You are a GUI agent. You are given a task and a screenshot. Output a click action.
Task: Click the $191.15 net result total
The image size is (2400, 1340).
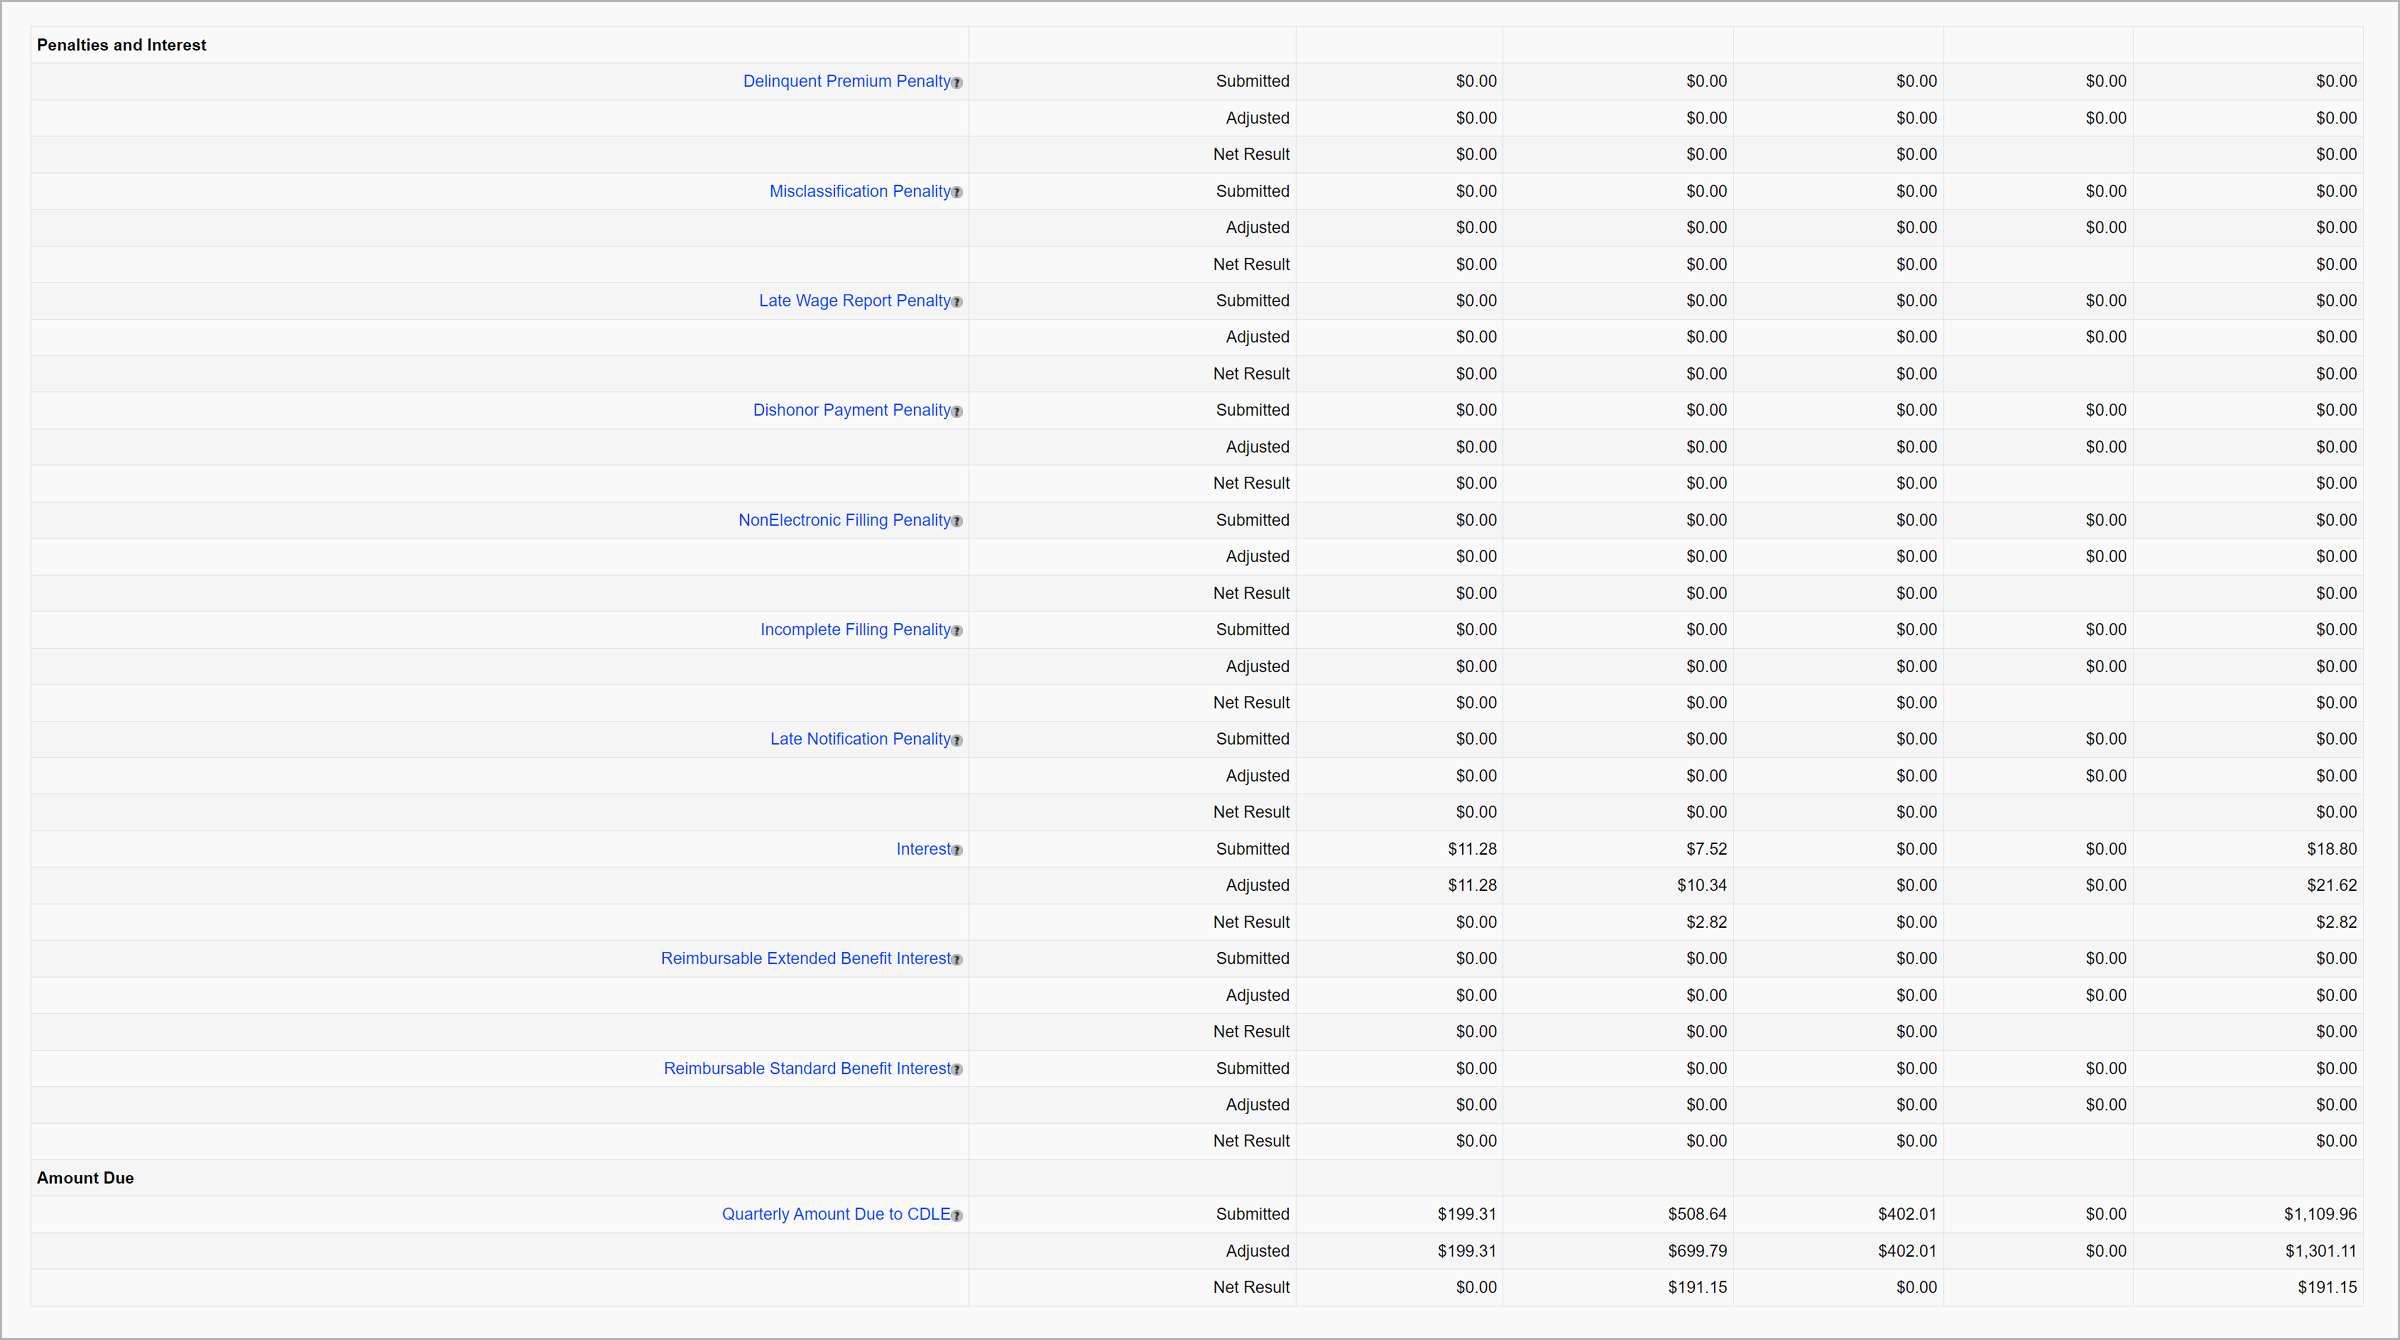2326,1287
